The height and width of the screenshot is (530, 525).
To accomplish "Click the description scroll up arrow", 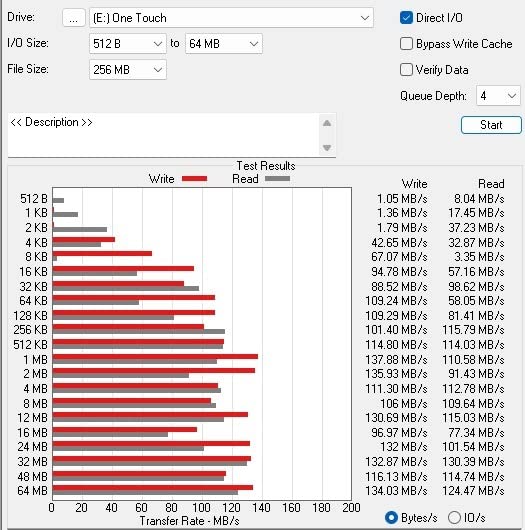I will [x=327, y=123].
